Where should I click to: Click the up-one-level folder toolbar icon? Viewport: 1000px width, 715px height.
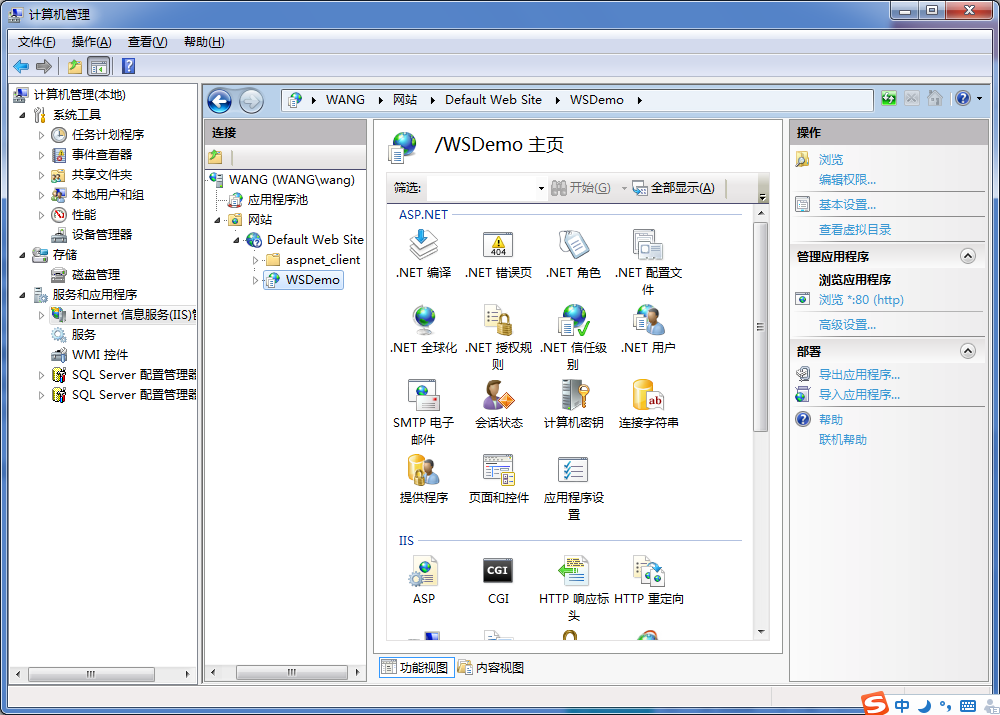coord(75,66)
